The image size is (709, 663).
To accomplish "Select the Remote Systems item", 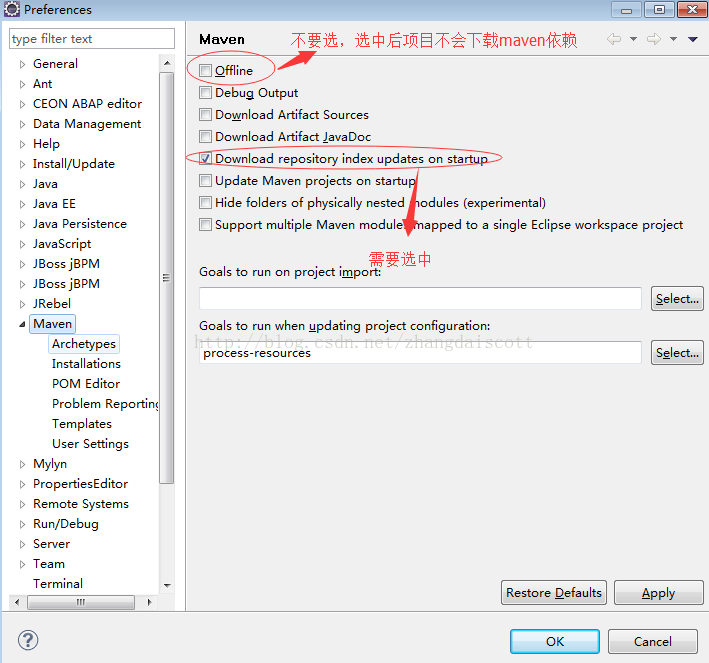I will pos(81,503).
